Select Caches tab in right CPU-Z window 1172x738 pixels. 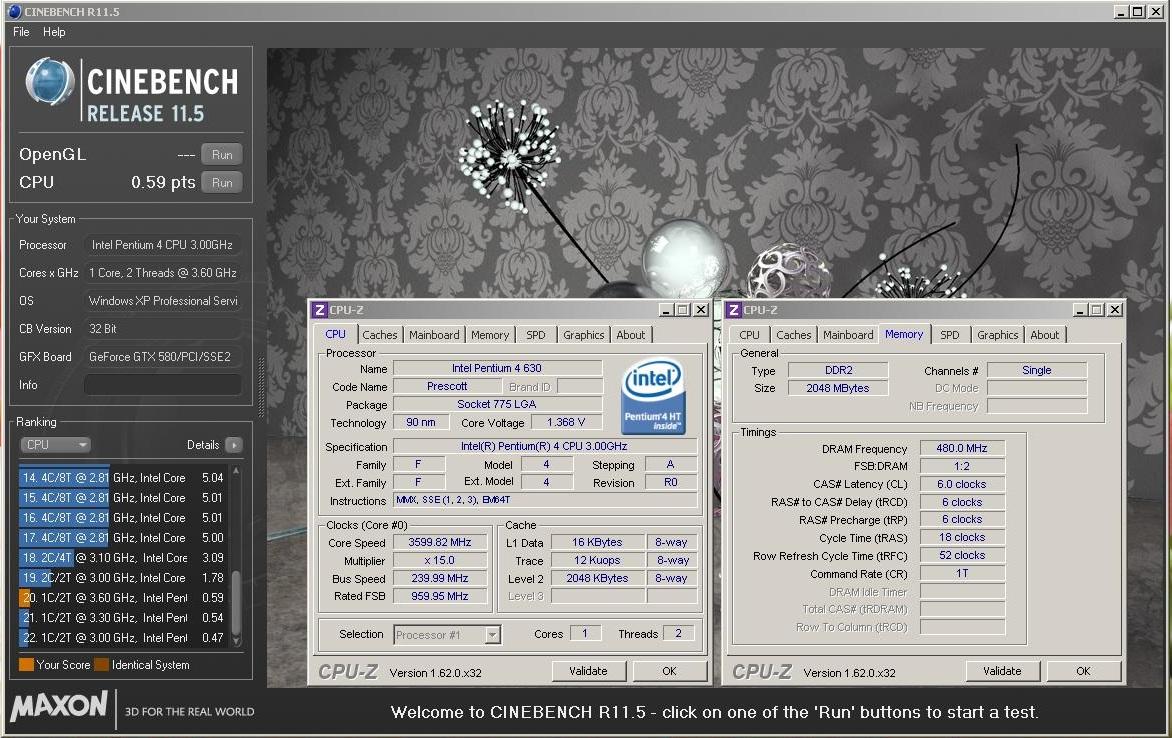pyautogui.click(x=793, y=335)
